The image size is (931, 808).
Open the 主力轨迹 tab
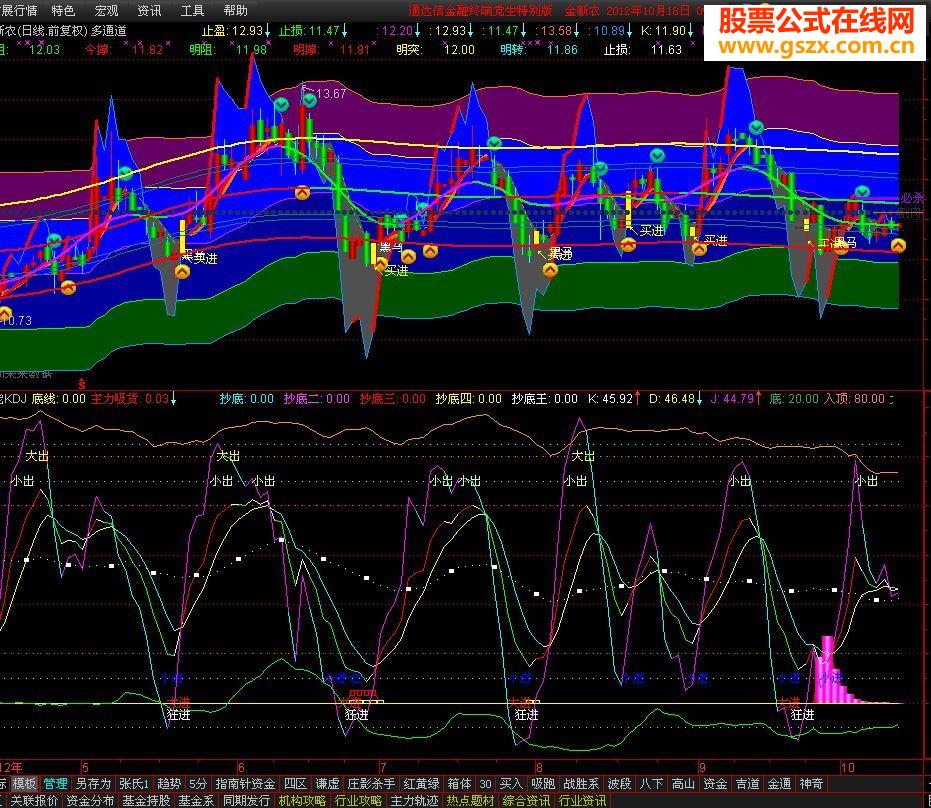414,800
